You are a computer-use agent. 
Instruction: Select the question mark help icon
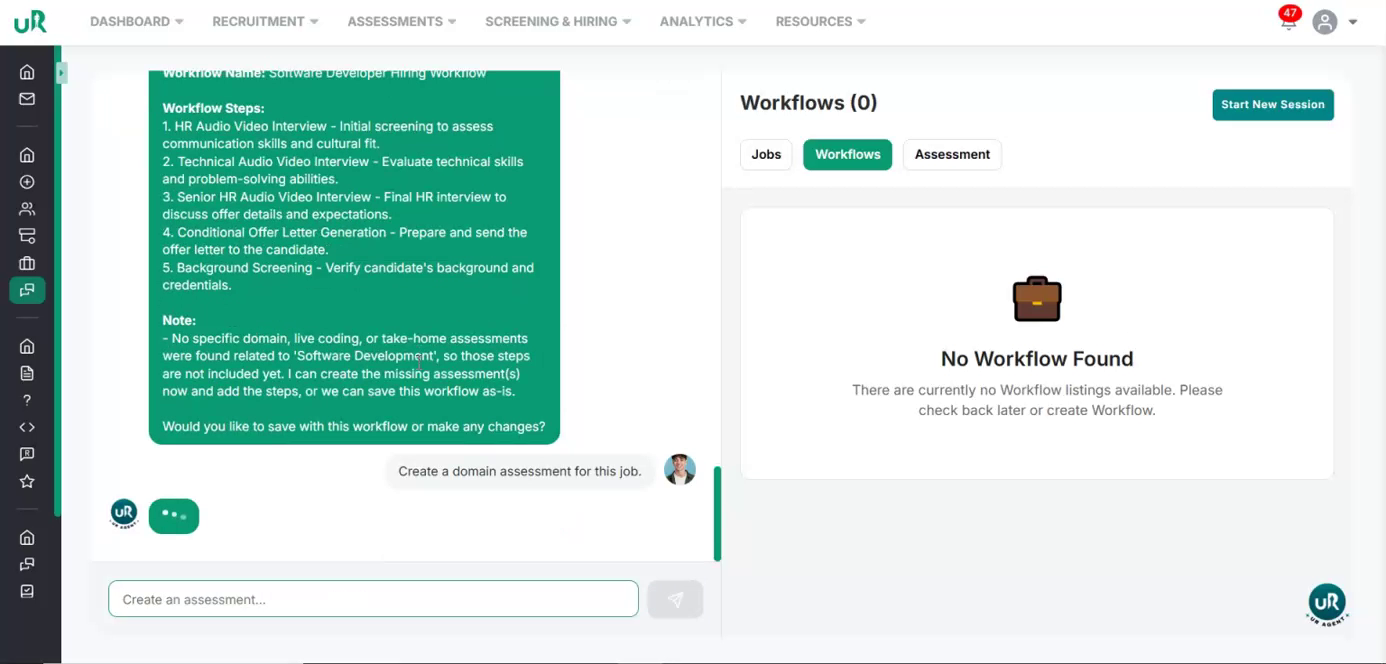tap(27, 400)
